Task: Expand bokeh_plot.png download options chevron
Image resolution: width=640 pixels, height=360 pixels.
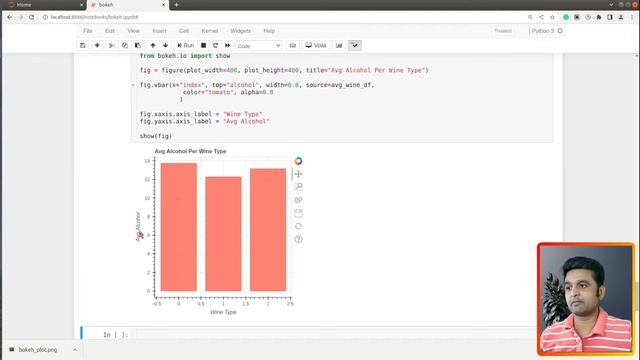Action: [x=75, y=350]
